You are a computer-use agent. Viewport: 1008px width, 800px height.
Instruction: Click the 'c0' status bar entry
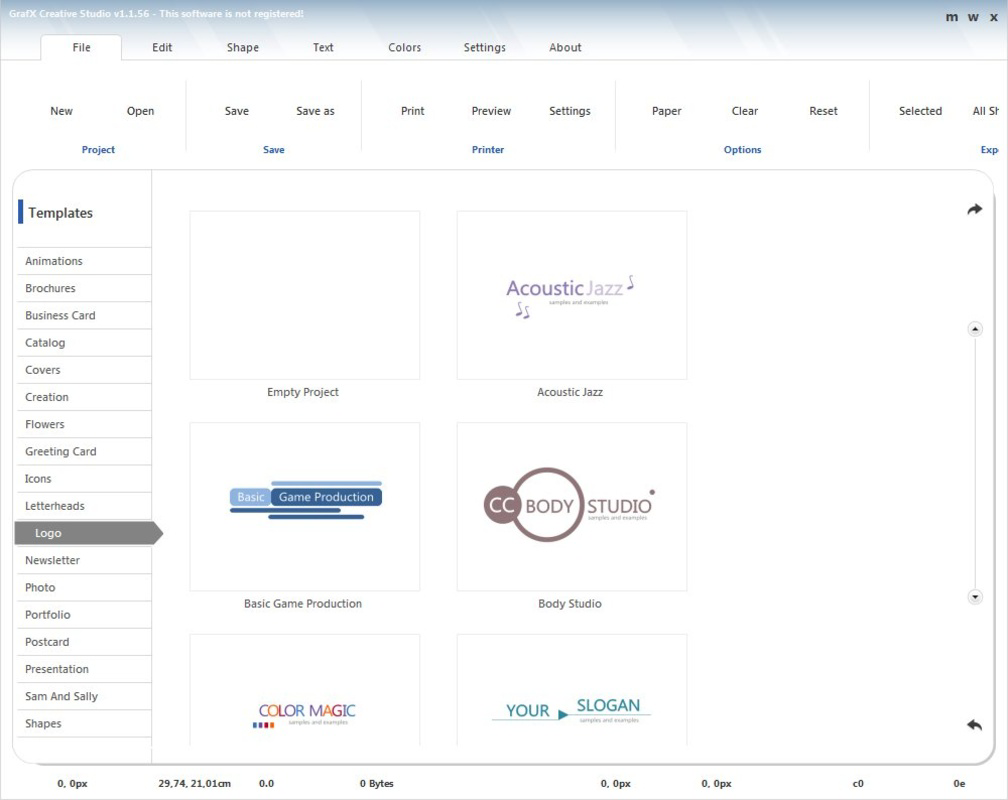coord(858,784)
